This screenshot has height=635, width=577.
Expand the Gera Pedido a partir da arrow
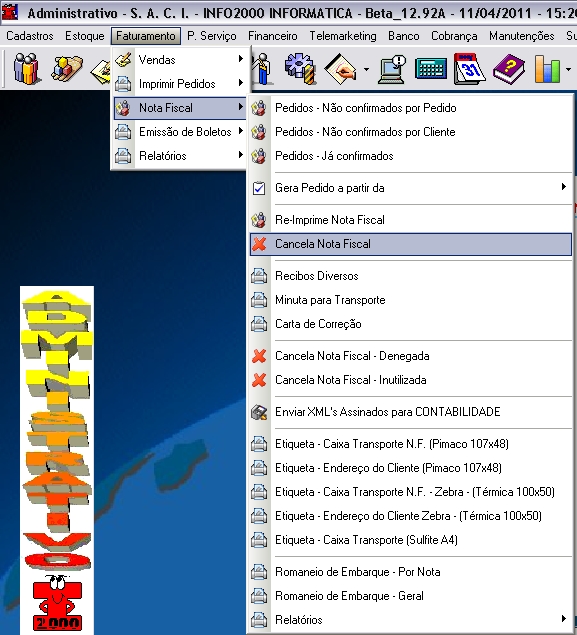point(564,187)
